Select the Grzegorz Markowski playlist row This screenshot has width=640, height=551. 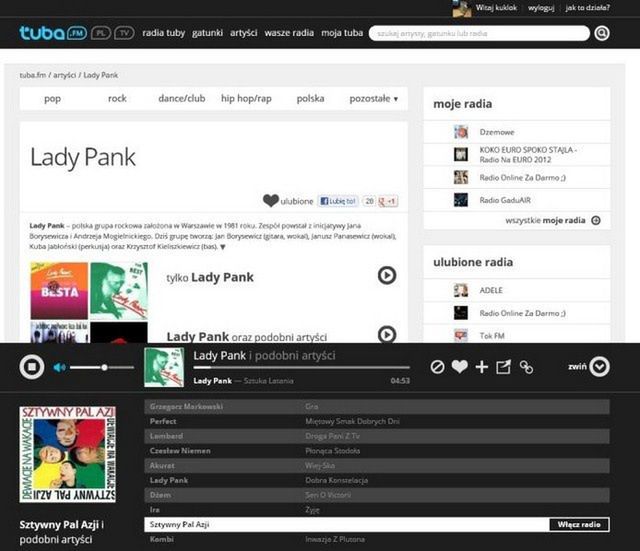coord(377,407)
